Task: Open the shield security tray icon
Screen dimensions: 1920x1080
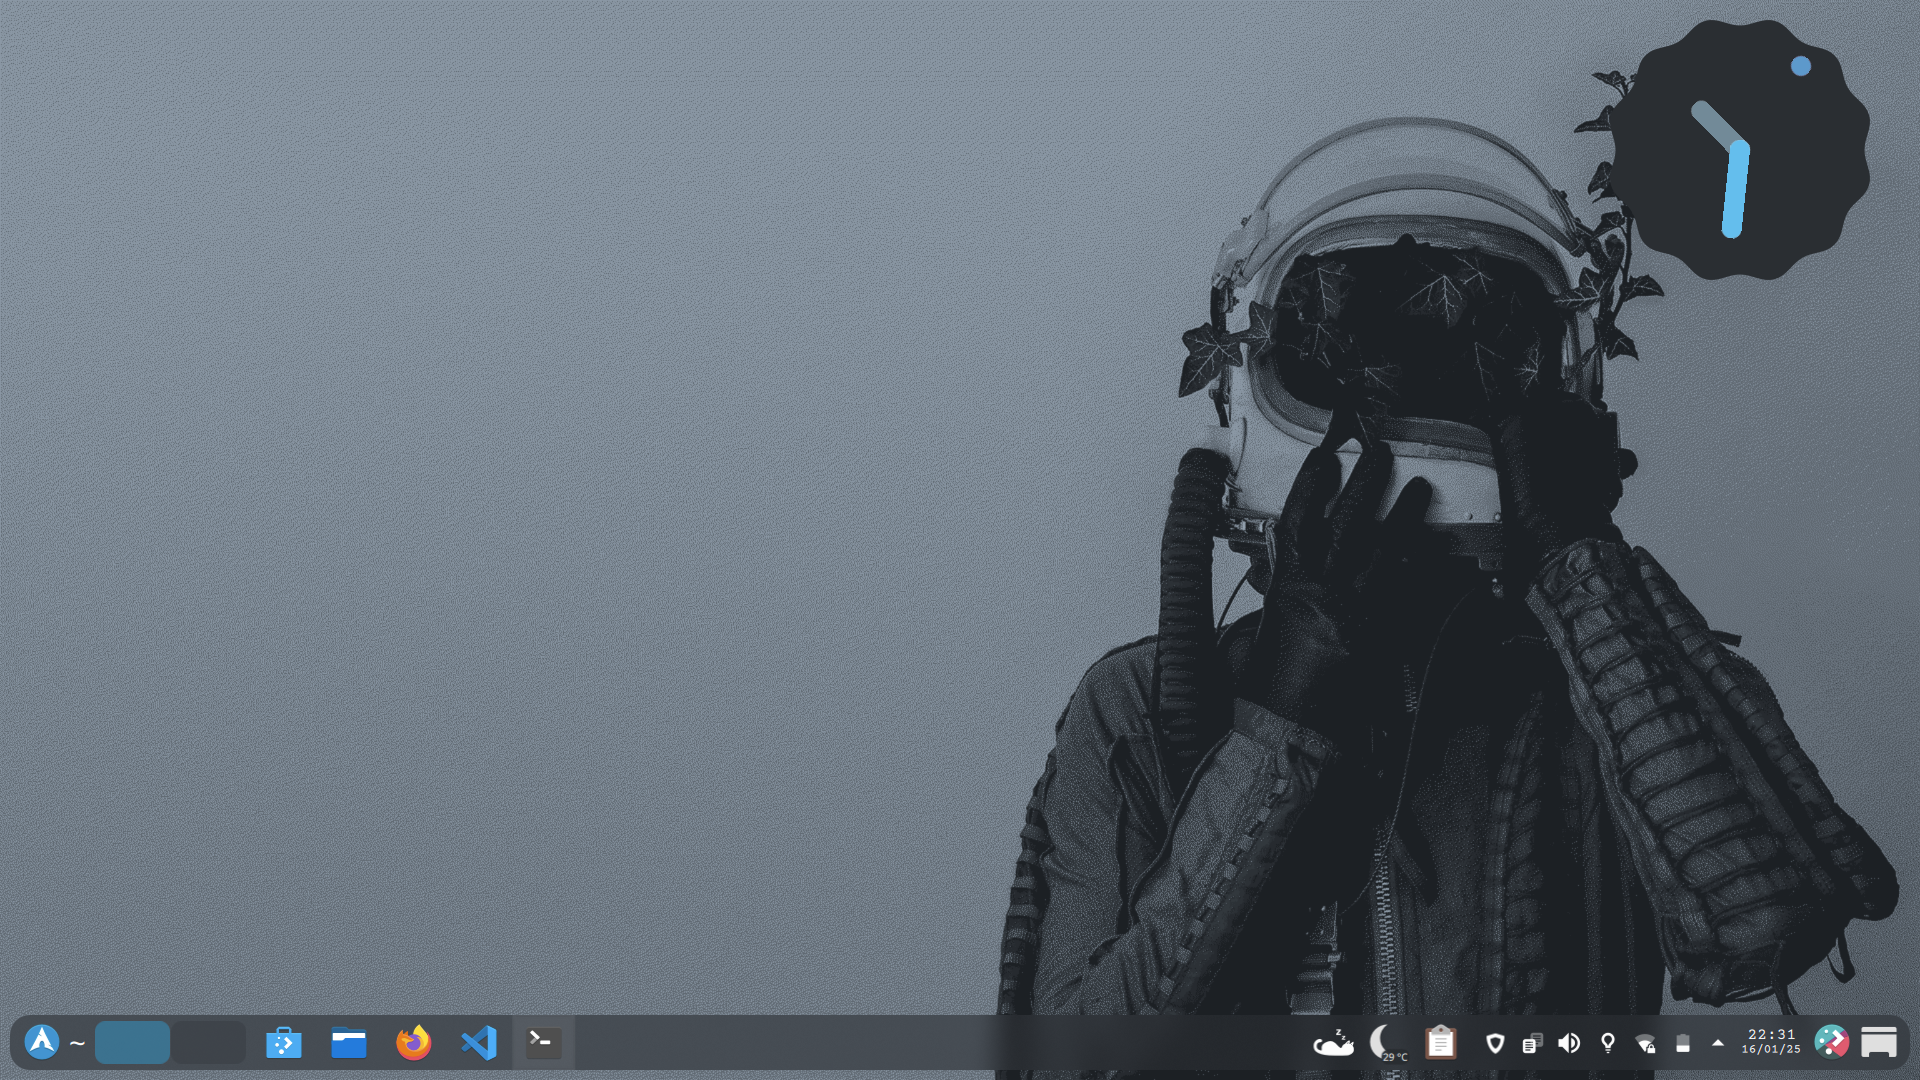Action: pyautogui.click(x=1495, y=1044)
